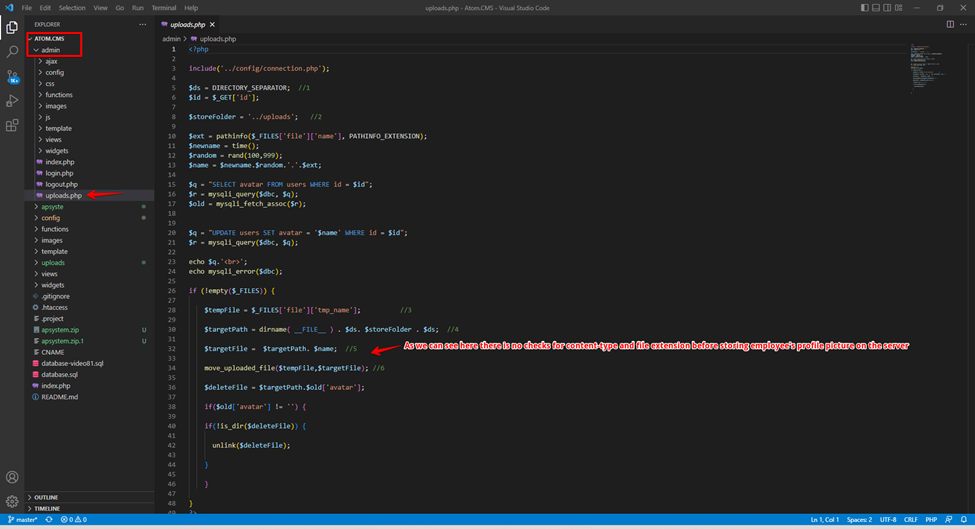
Task: Open database.sql file
Action: point(89,374)
